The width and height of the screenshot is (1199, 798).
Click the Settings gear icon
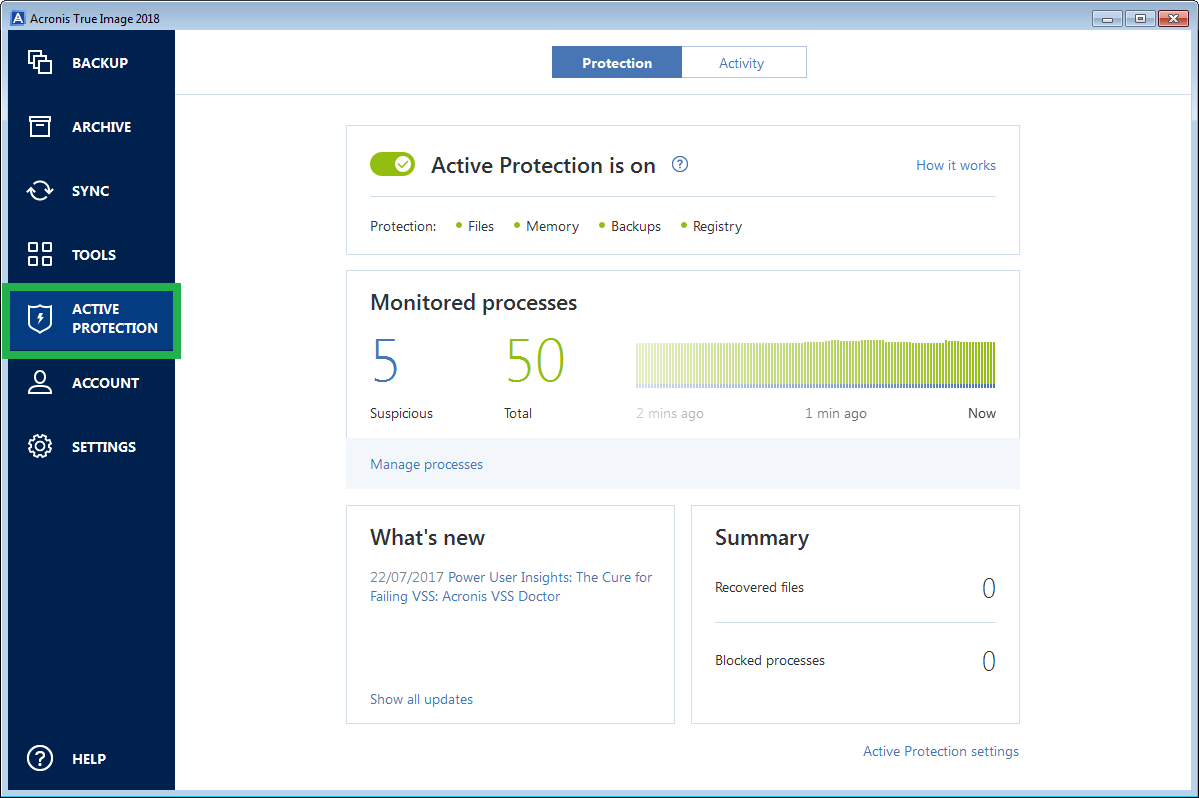(40, 446)
